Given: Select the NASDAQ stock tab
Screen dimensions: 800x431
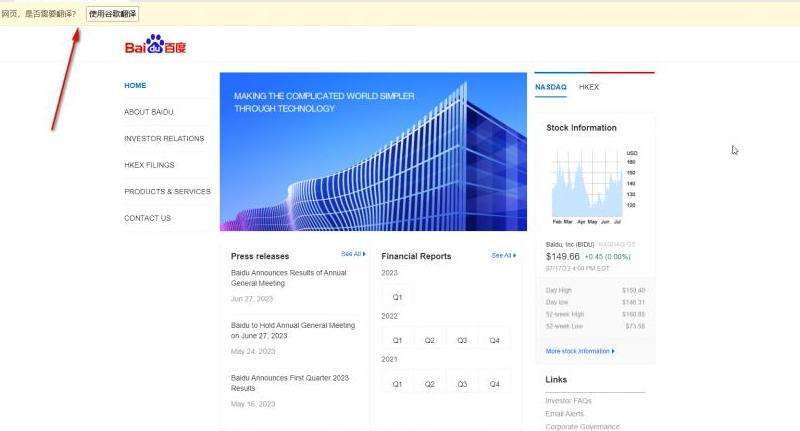Looking at the screenshot, I should (551, 87).
